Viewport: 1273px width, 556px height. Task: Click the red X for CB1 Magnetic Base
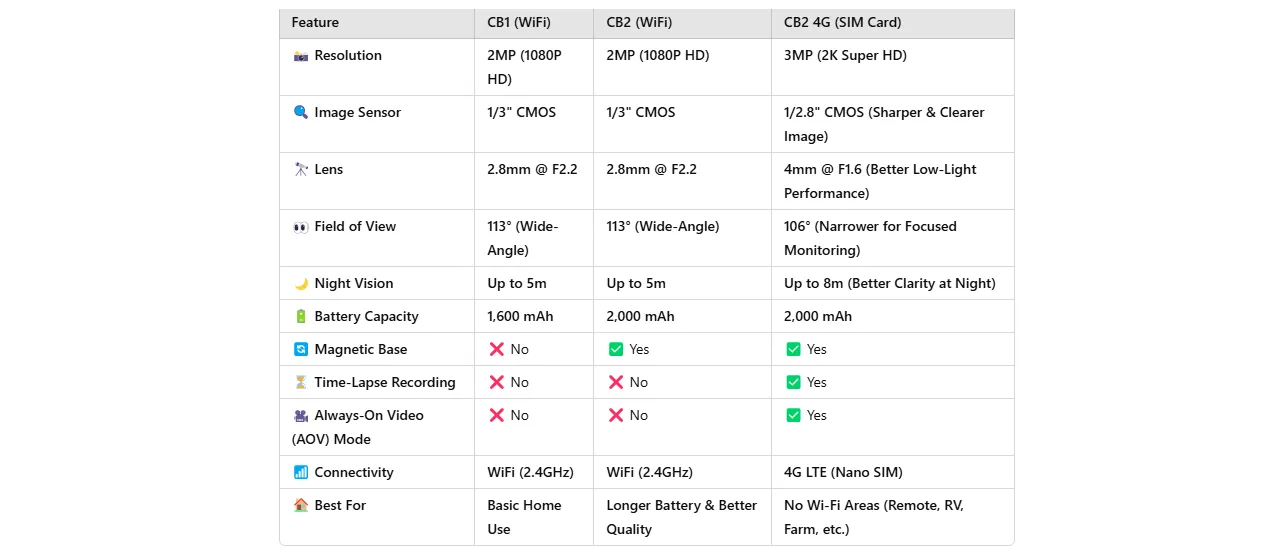click(x=496, y=350)
